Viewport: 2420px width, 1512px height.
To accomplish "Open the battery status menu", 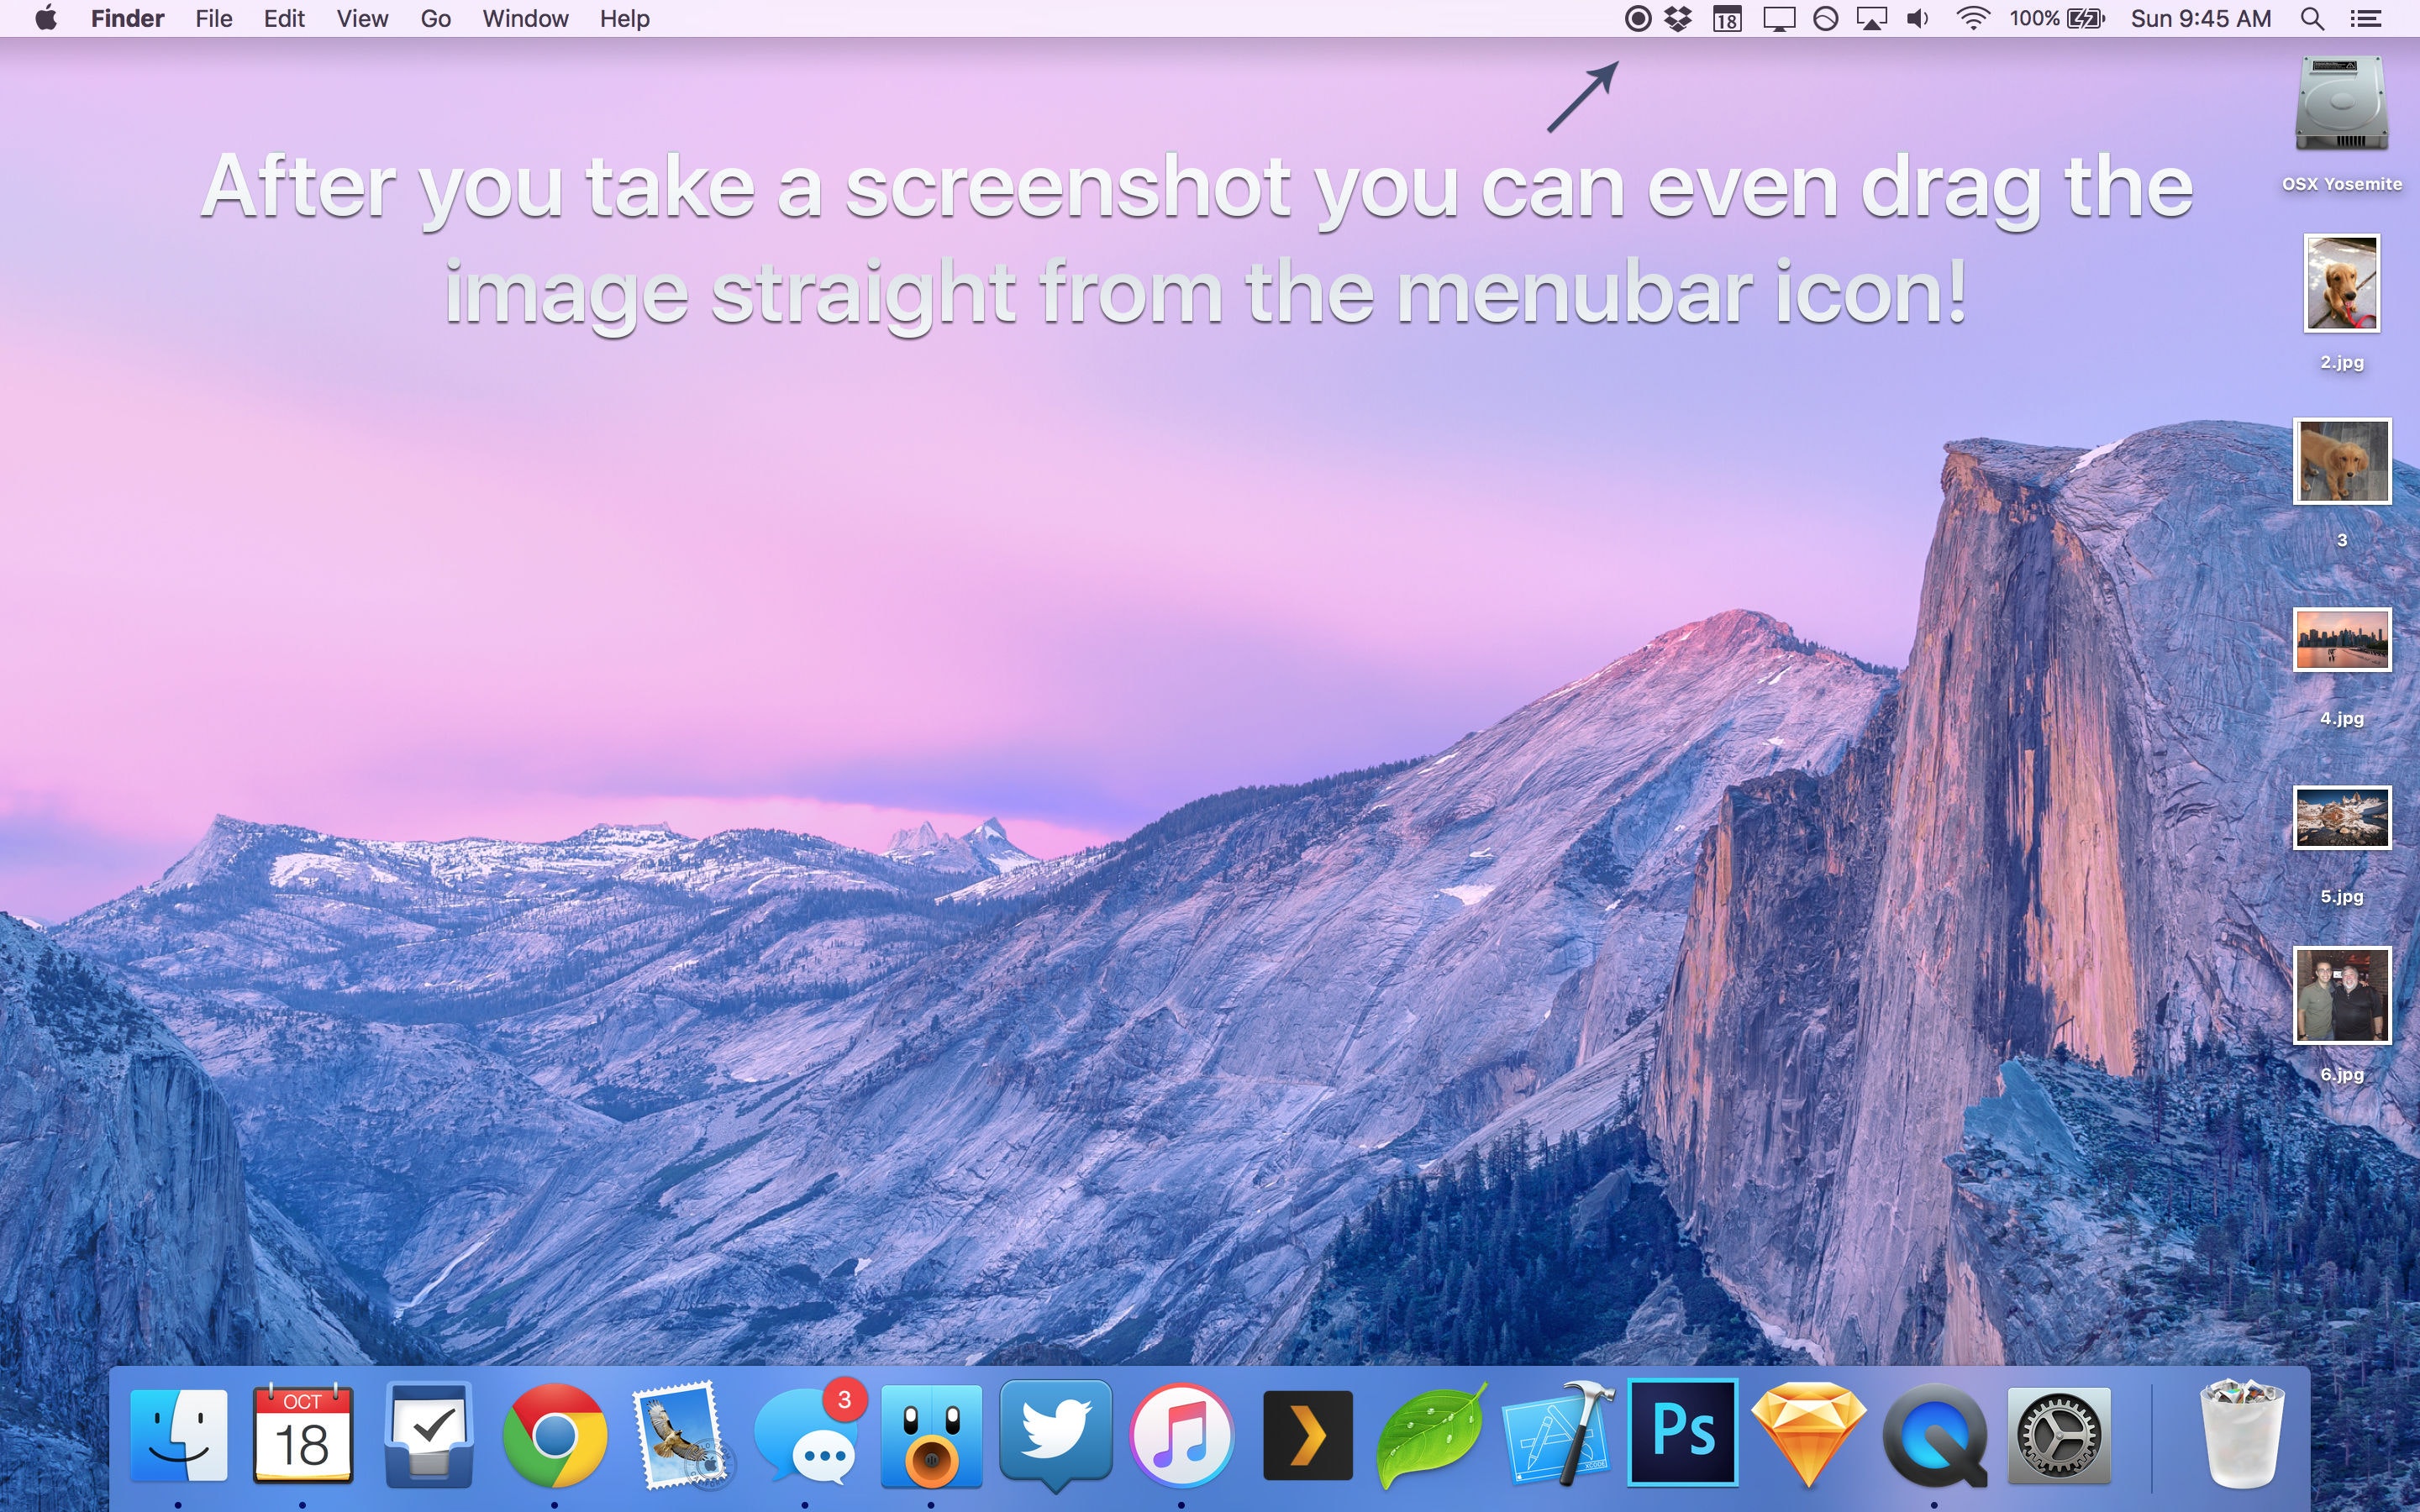I will [x=2085, y=19].
